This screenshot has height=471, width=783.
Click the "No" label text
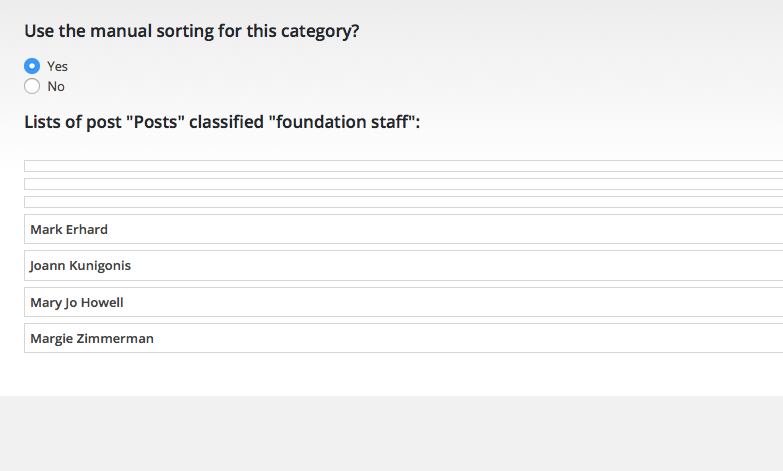[56, 87]
